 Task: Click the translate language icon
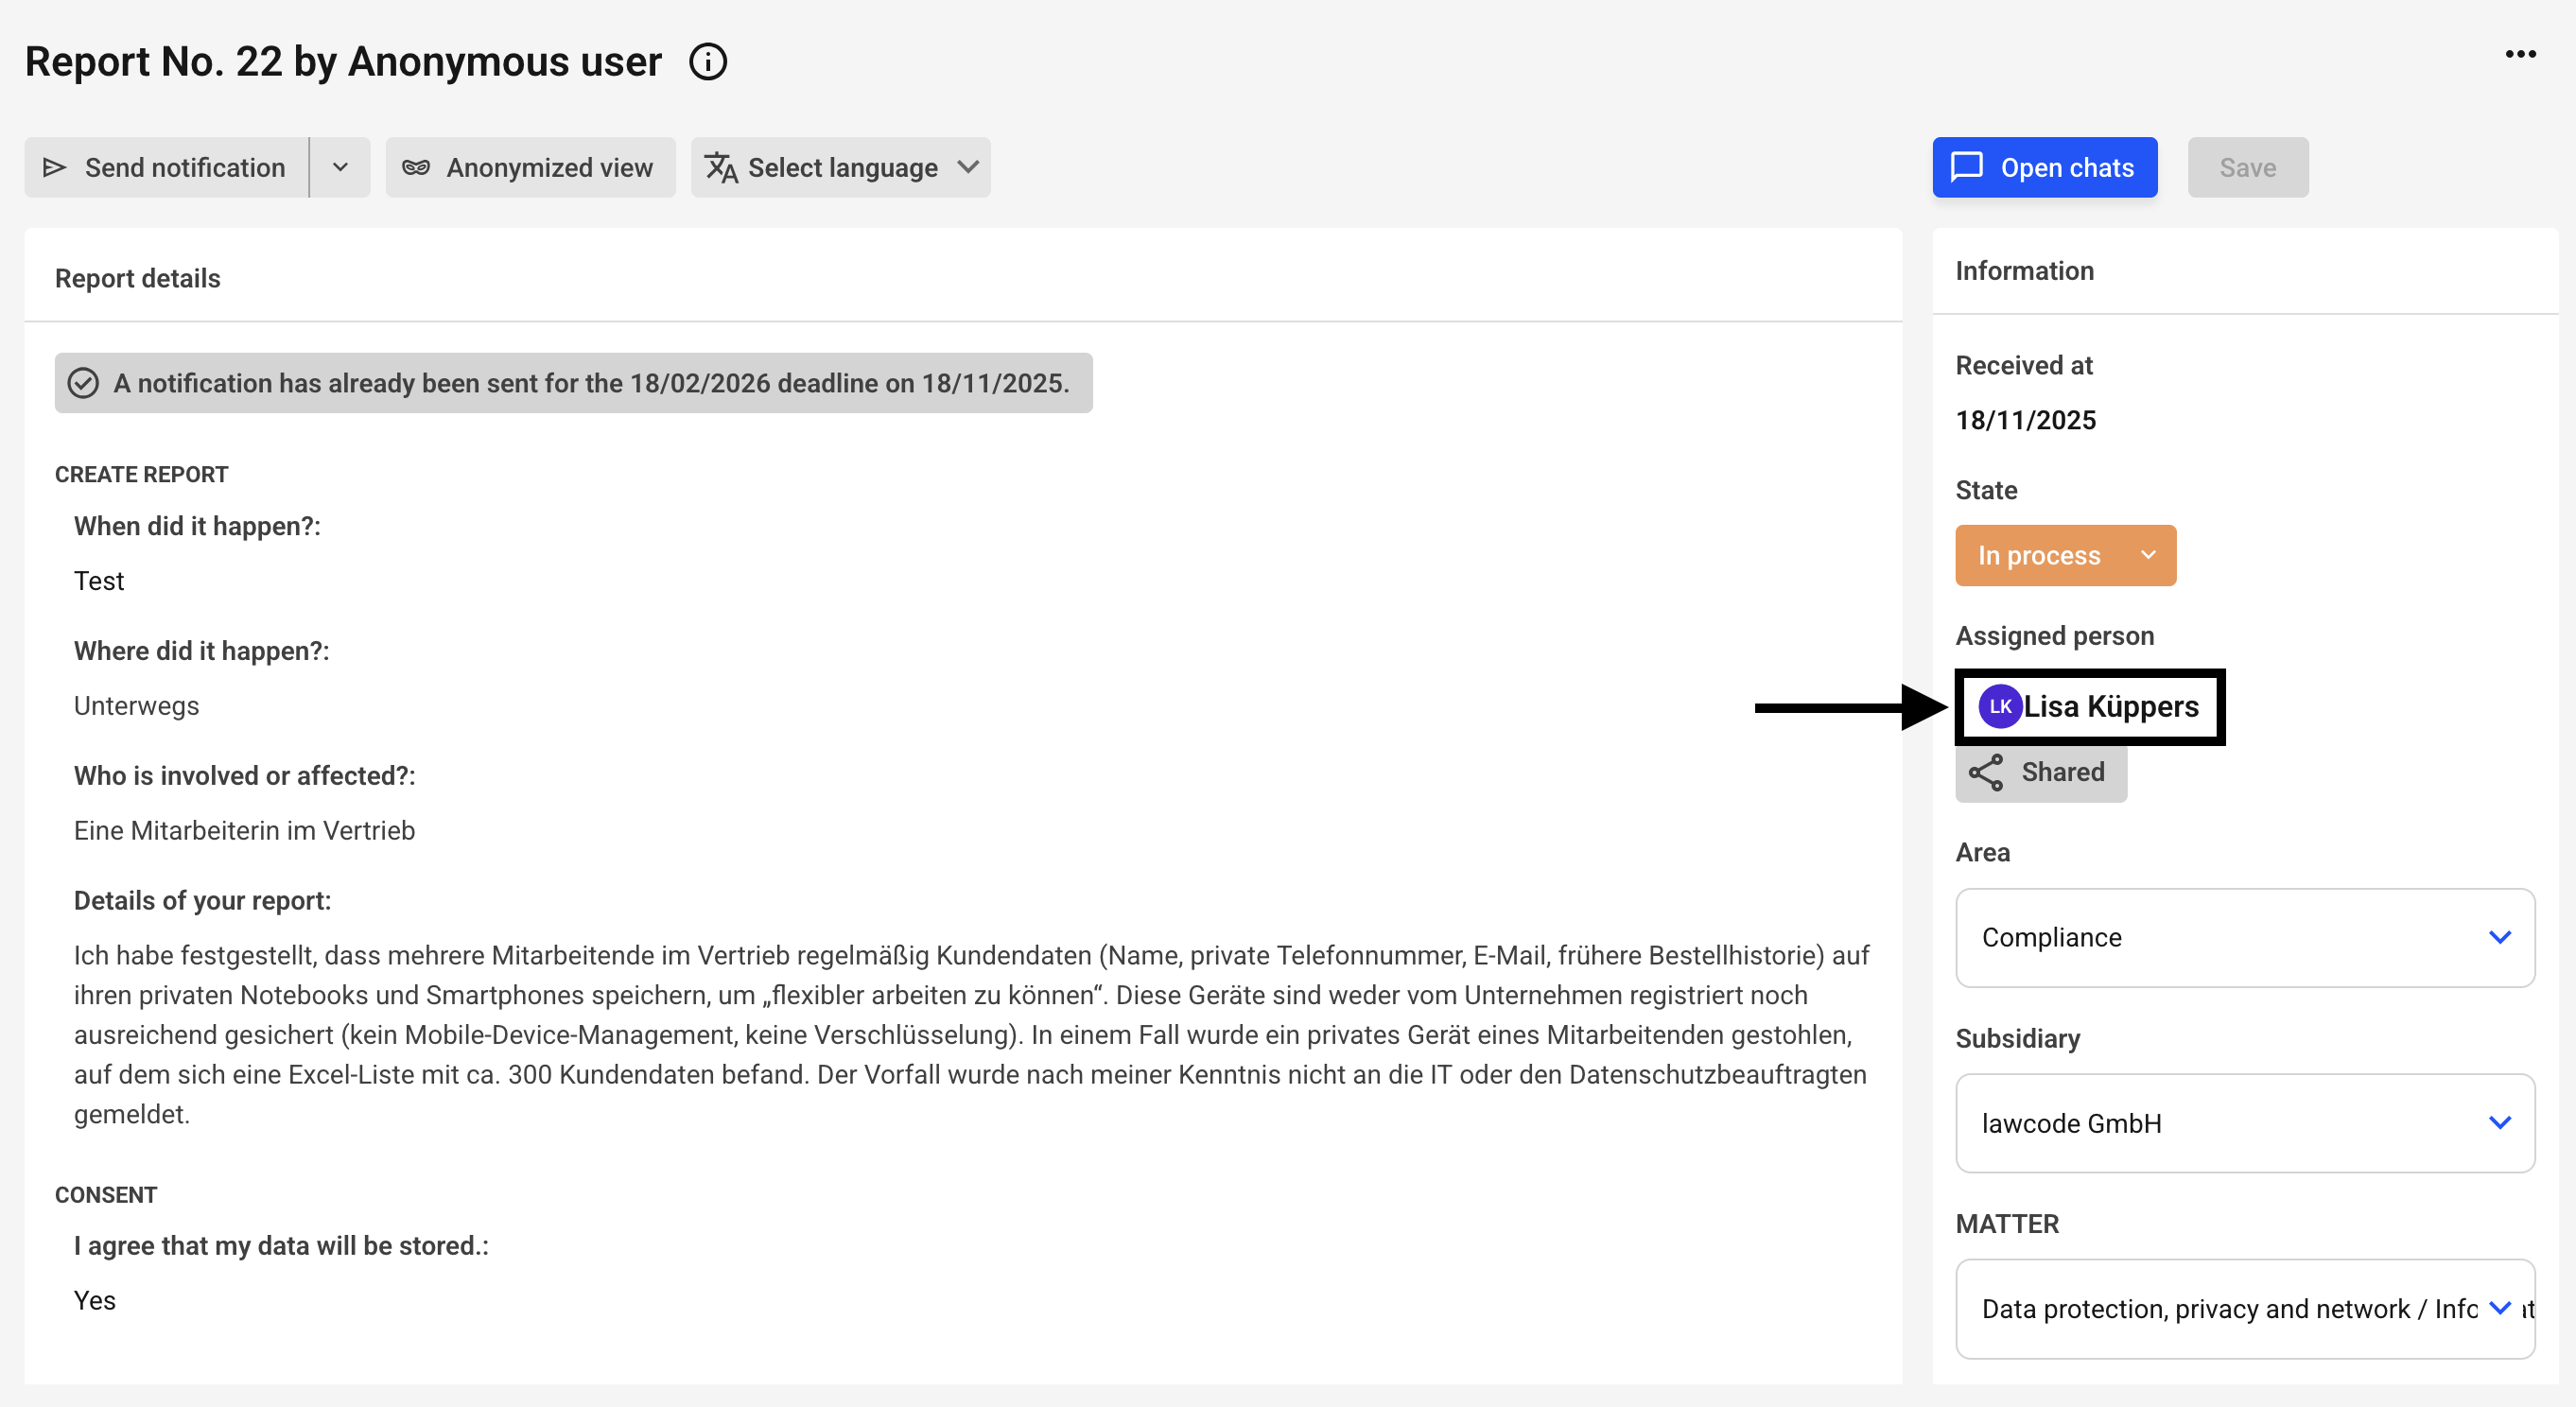721,168
